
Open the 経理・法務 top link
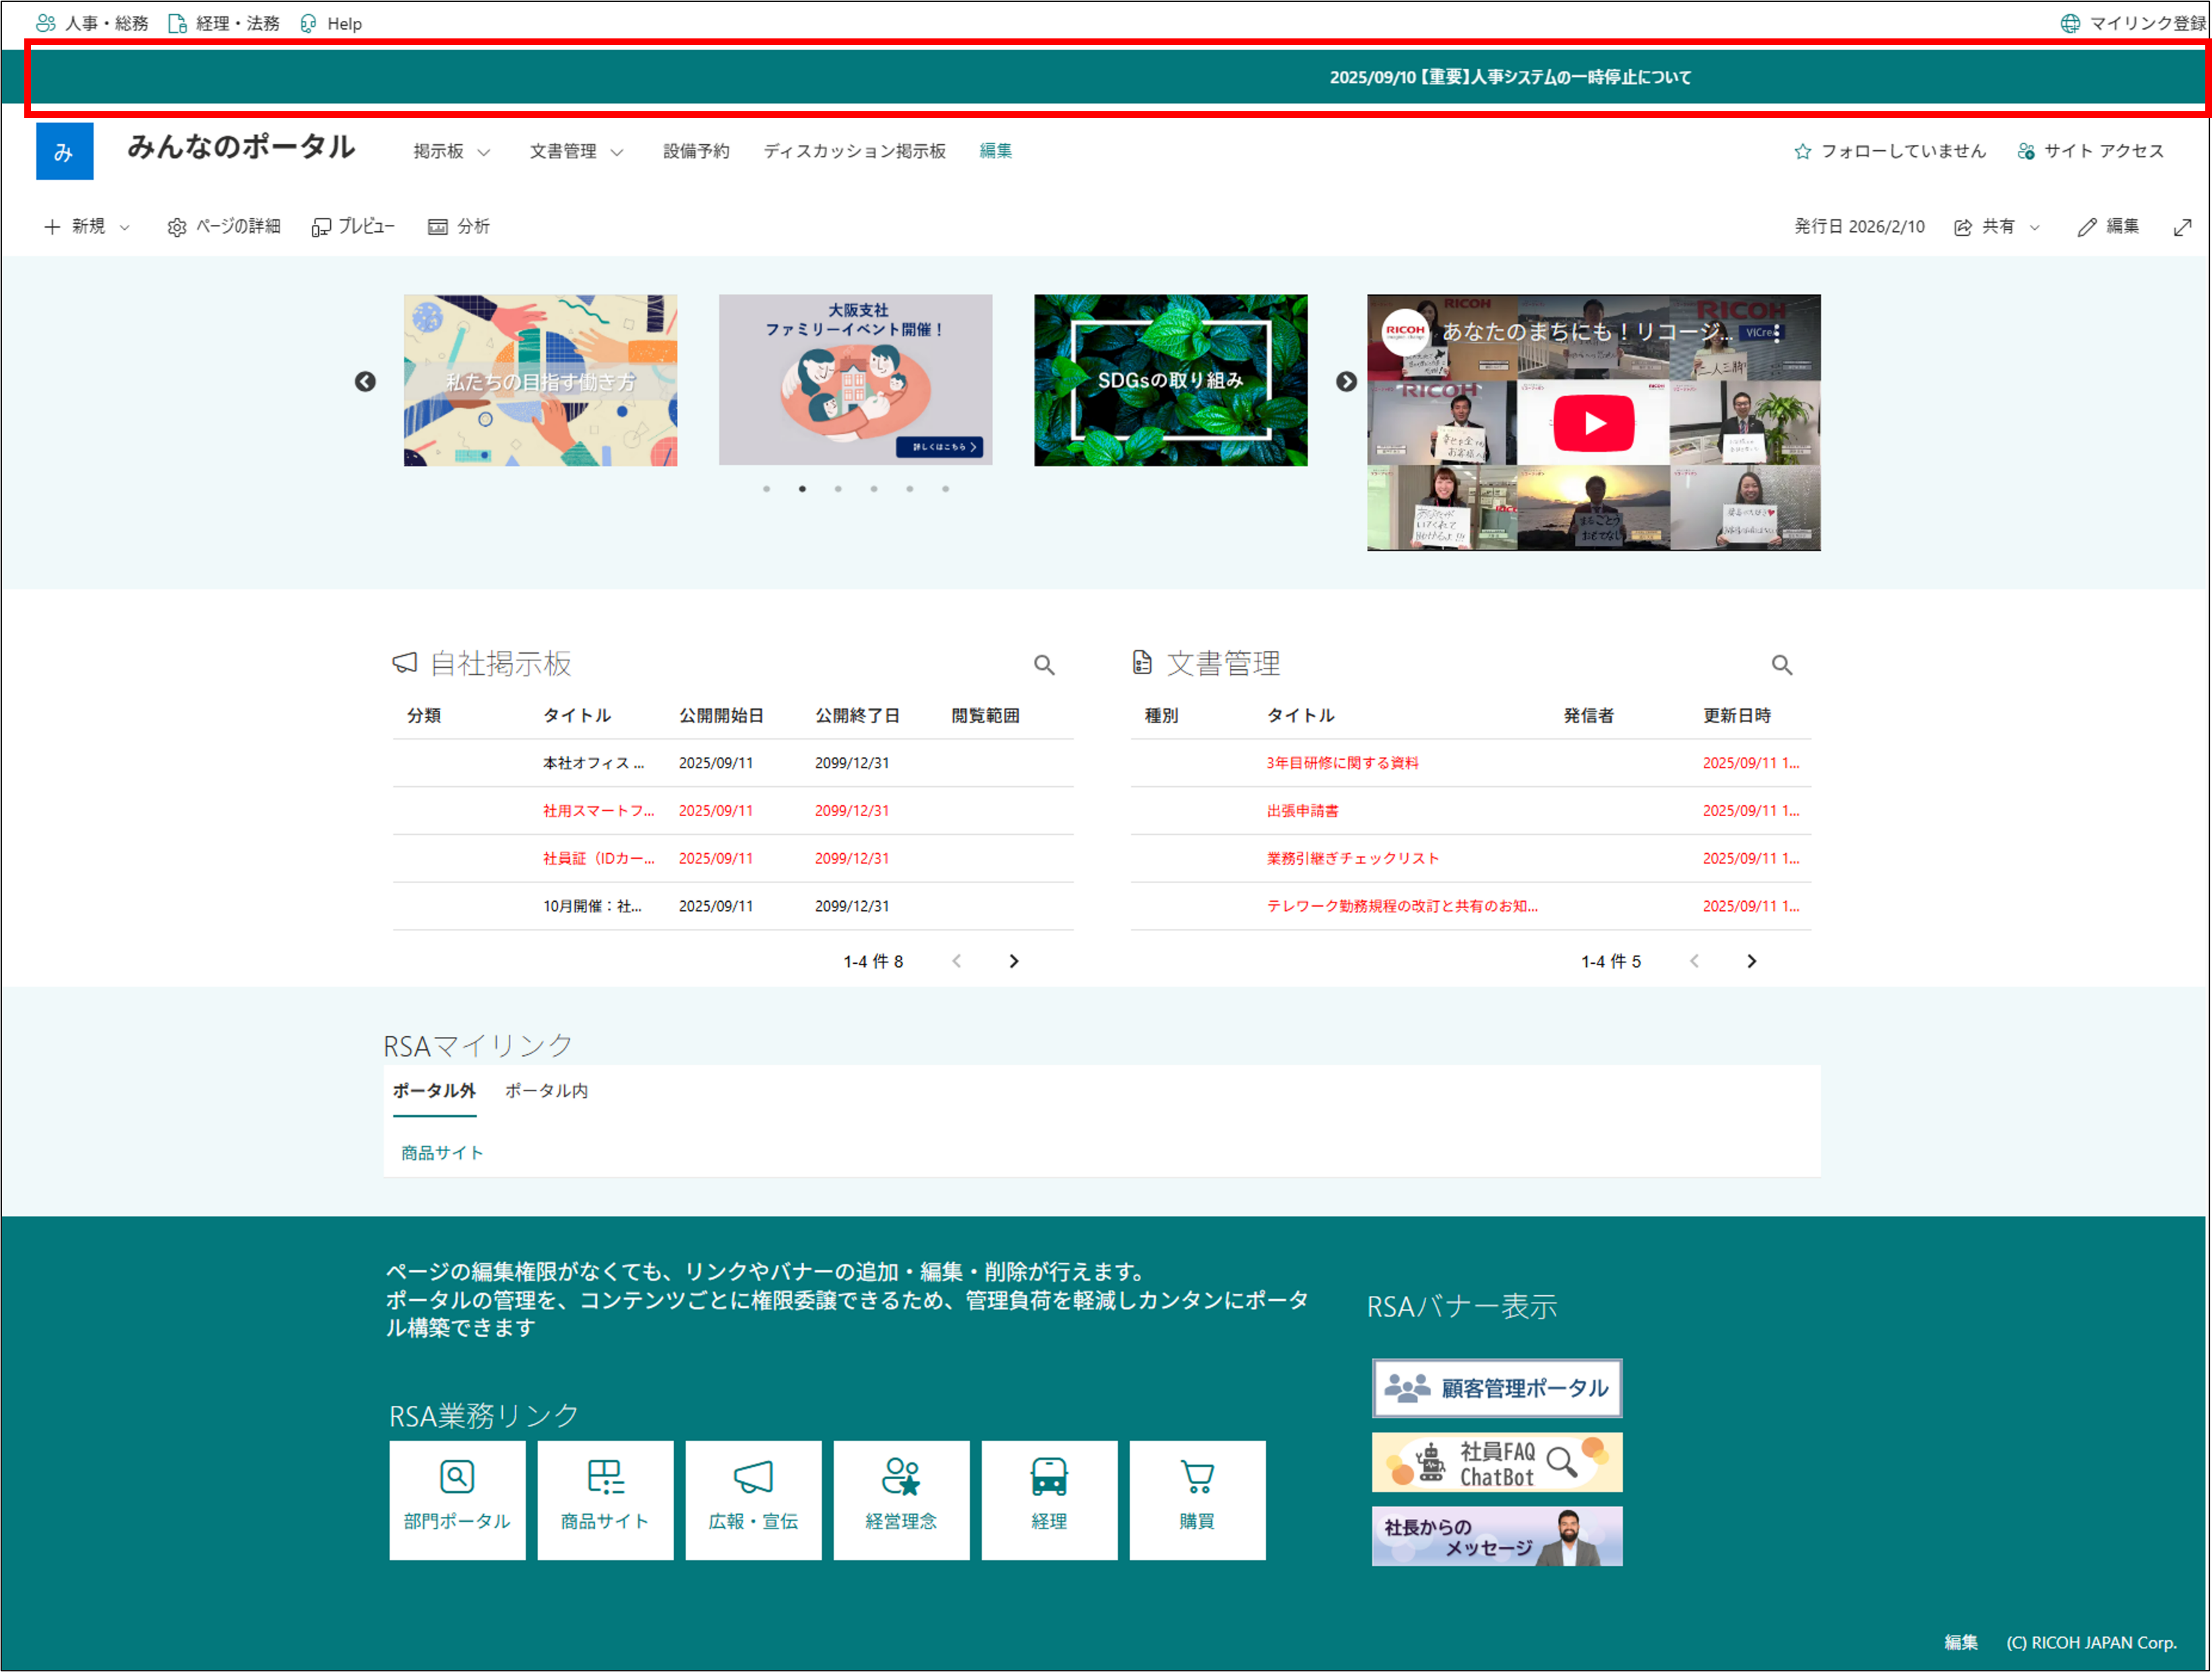tap(224, 23)
